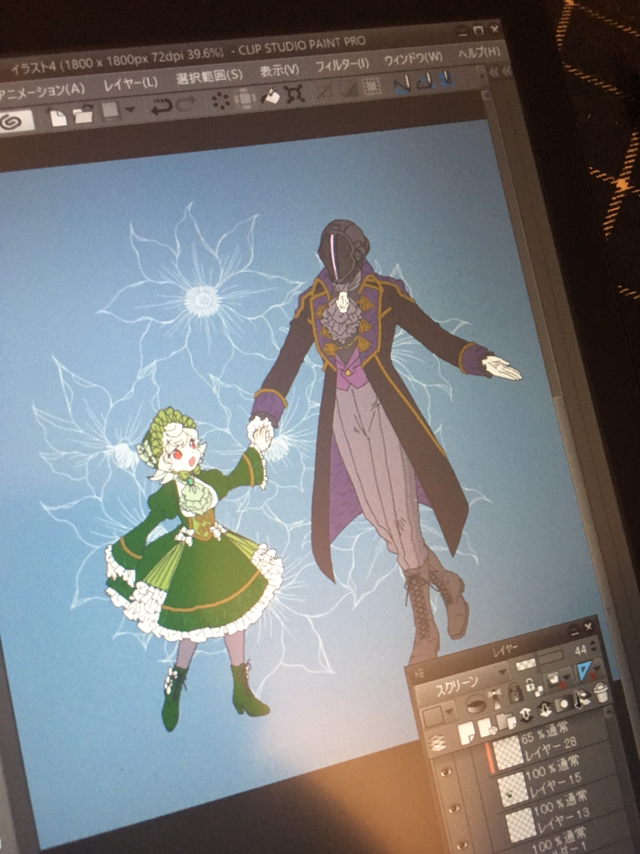The width and height of the screenshot is (640, 854).
Task: Click the Scale/Rotate transform icon
Action: click(295, 94)
